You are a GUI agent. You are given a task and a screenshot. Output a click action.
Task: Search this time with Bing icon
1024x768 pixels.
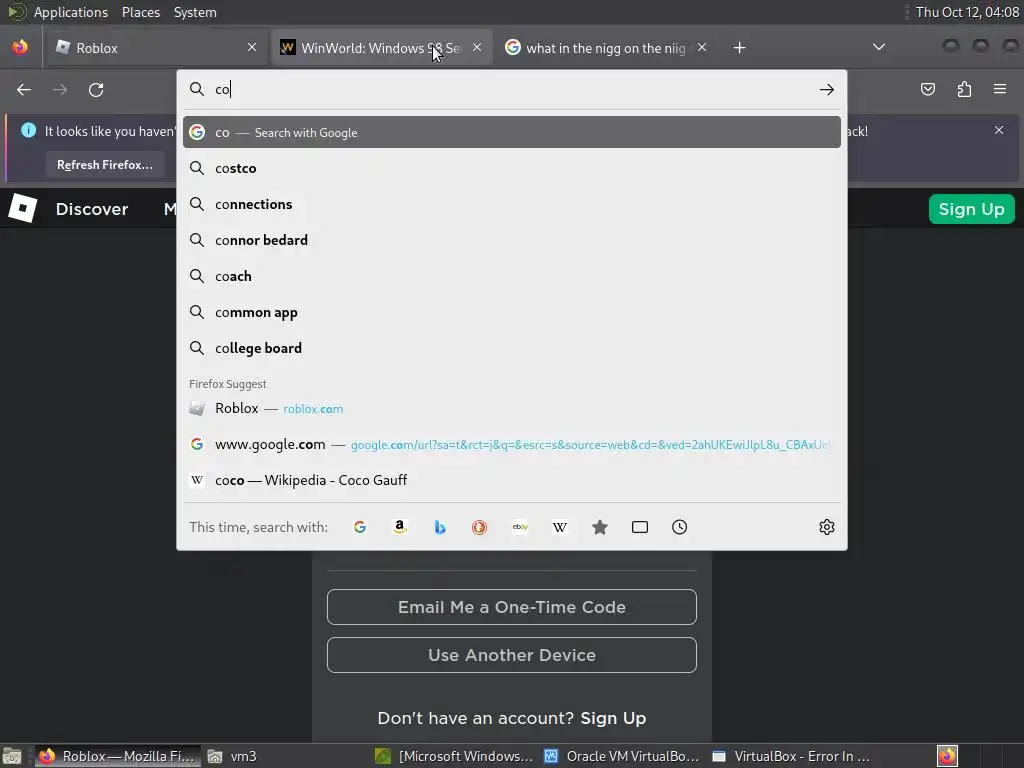coord(440,527)
